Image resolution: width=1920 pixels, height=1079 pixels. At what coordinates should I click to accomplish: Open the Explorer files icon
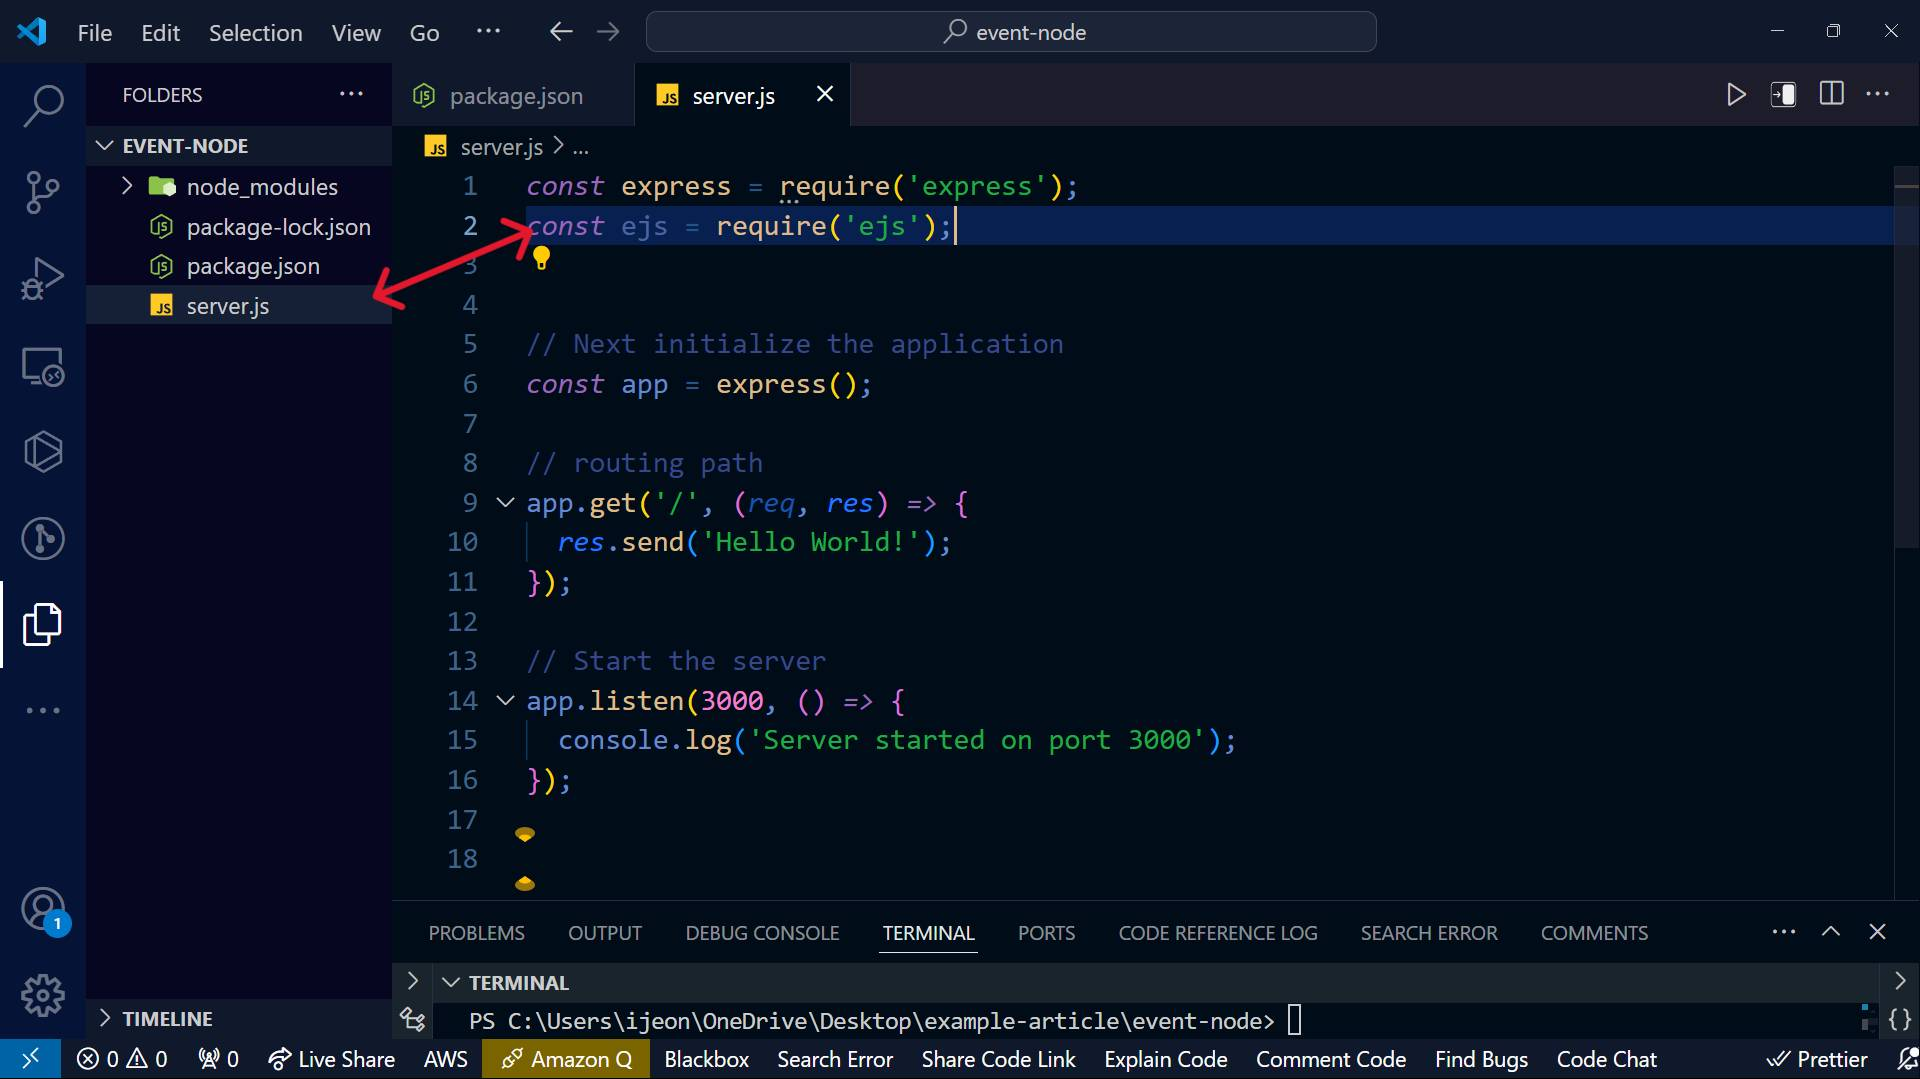(43, 624)
